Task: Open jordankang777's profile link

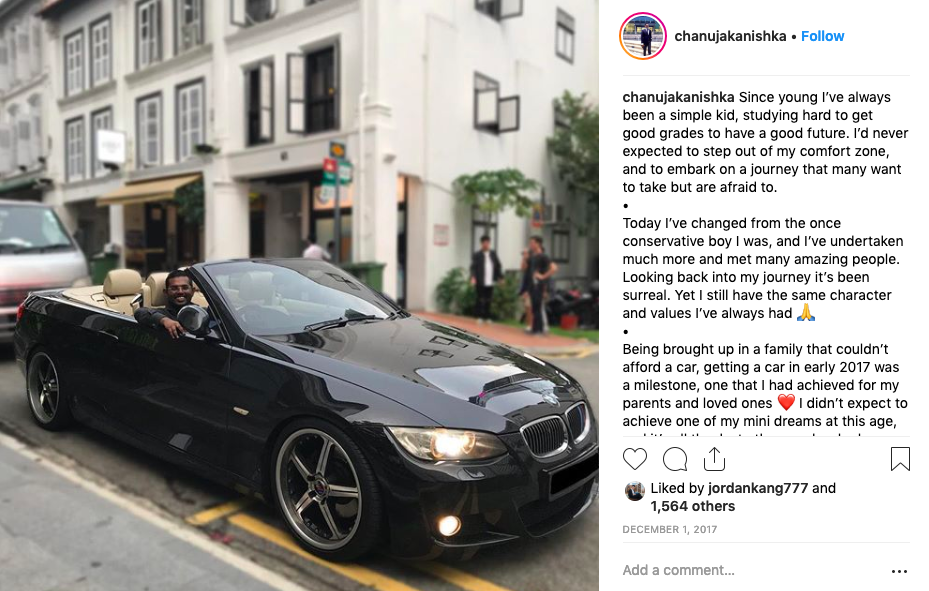Action: pyautogui.click(x=758, y=488)
